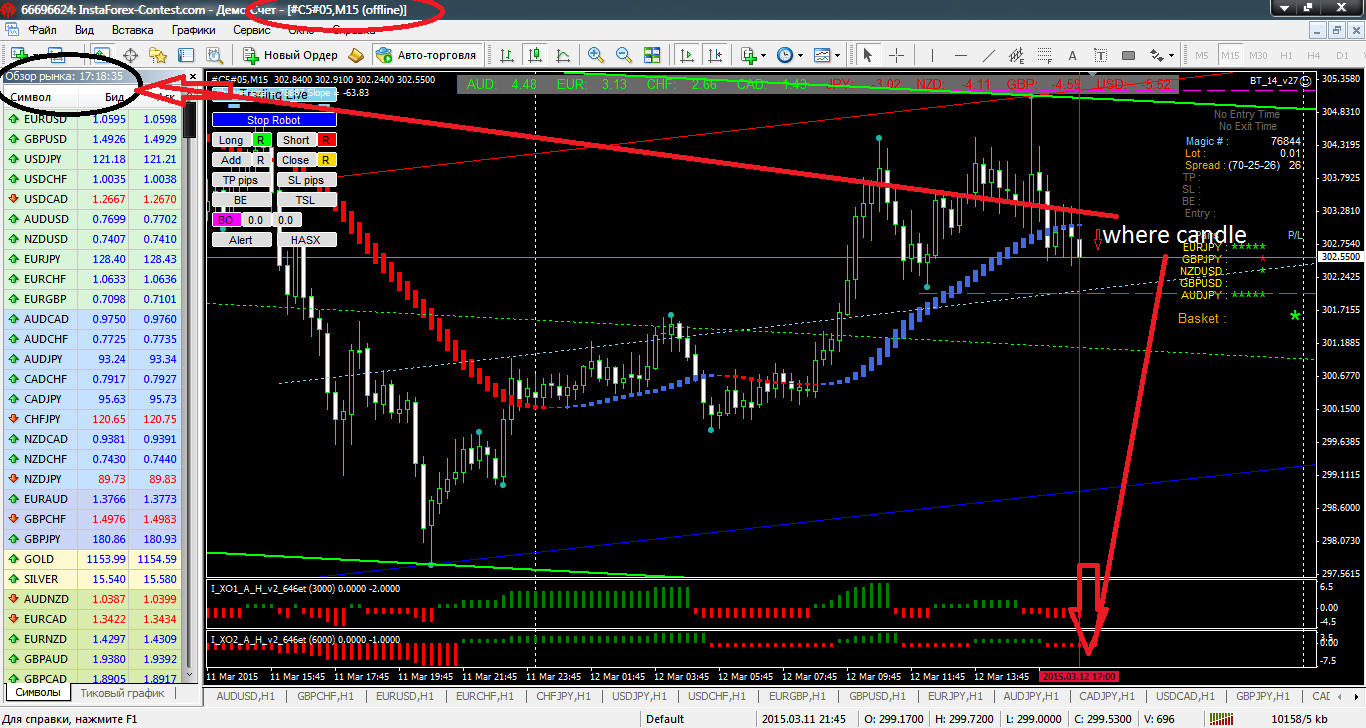Image resolution: width=1366 pixels, height=728 pixels.
Task: Open the Вставка menu
Action: (132, 30)
